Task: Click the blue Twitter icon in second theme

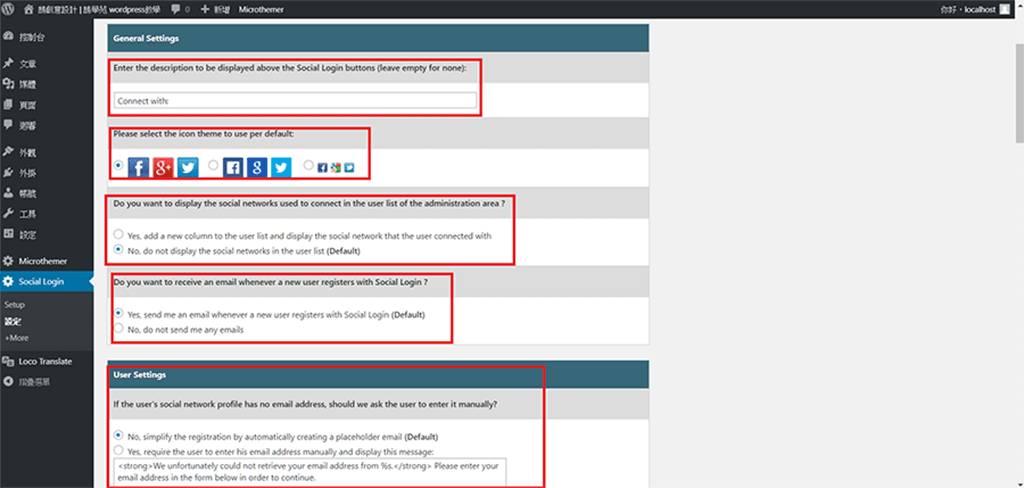Action: (x=281, y=167)
